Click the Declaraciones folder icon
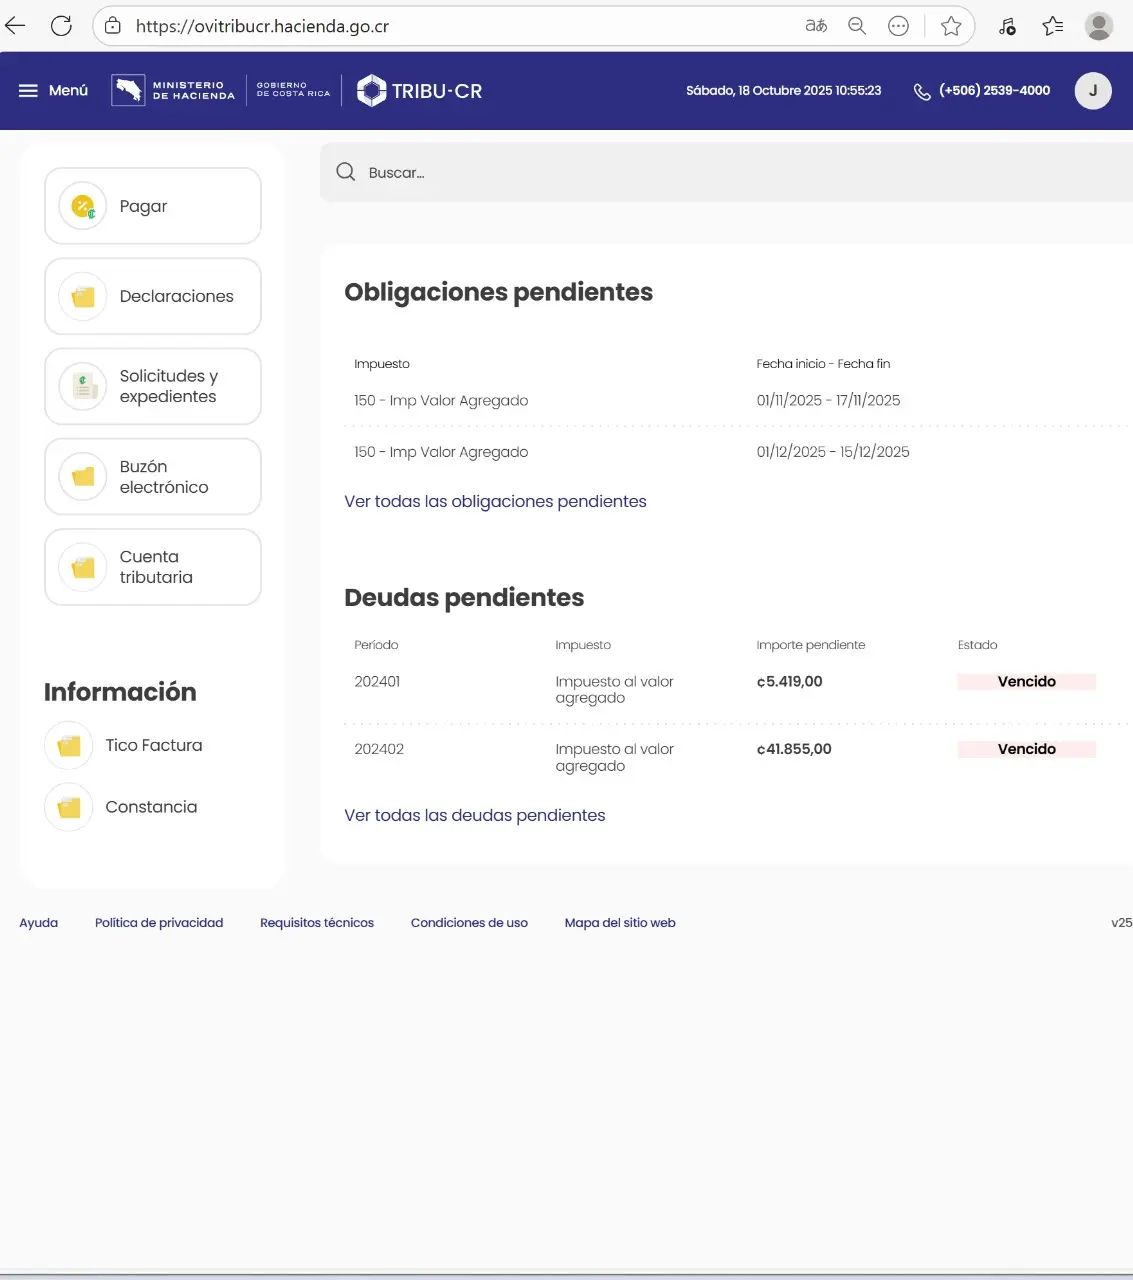1133x1280 pixels. tap(83, 297)
